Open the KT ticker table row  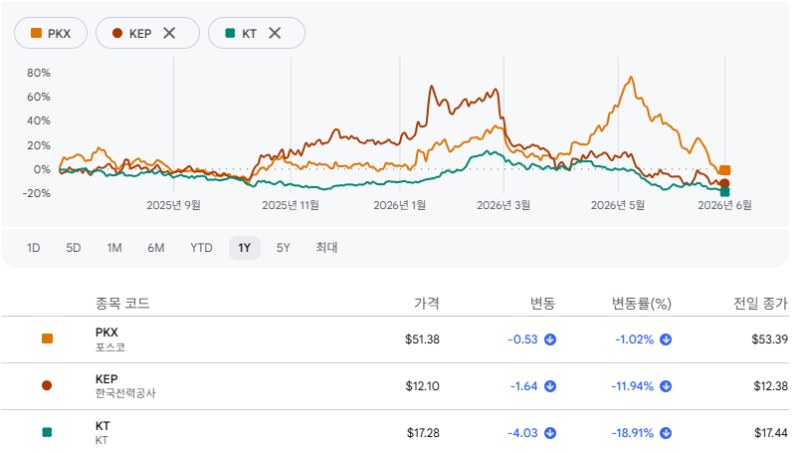click(395, 432)
